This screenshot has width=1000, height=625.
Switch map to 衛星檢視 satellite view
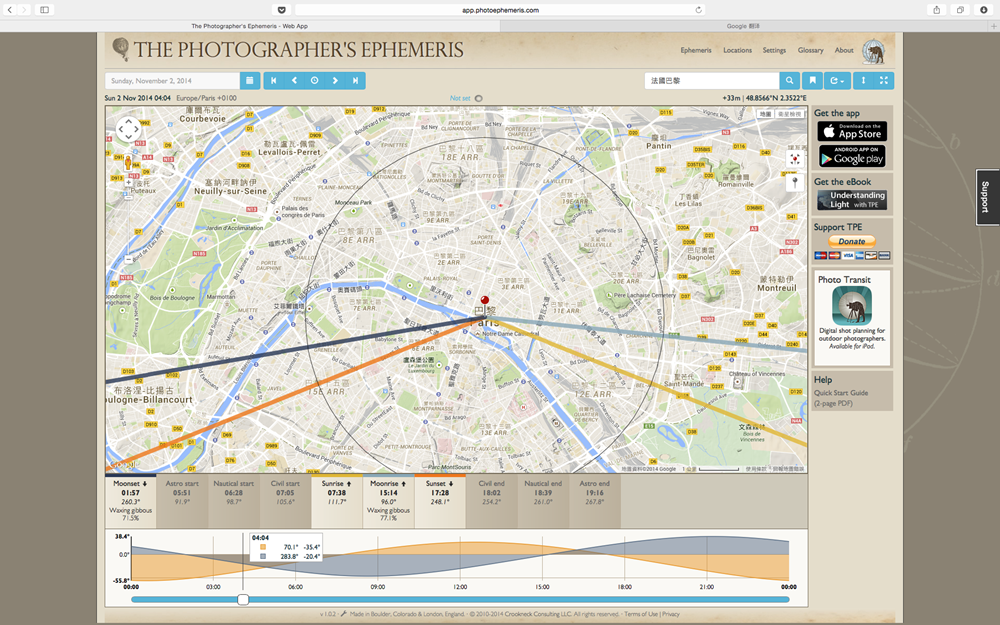tap(790, 114)
